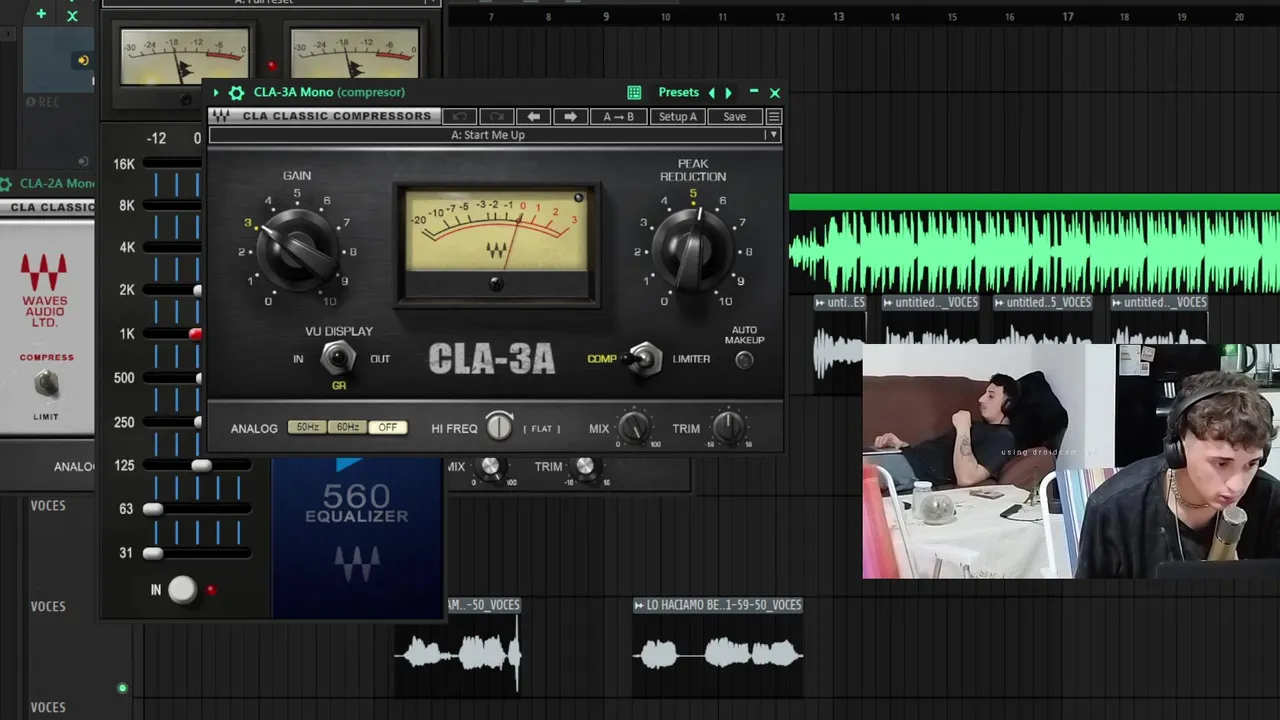The image size is (1280, 720).
Task: Select the green highlighted audio clip in timeline
Action: click(1034, 245)
